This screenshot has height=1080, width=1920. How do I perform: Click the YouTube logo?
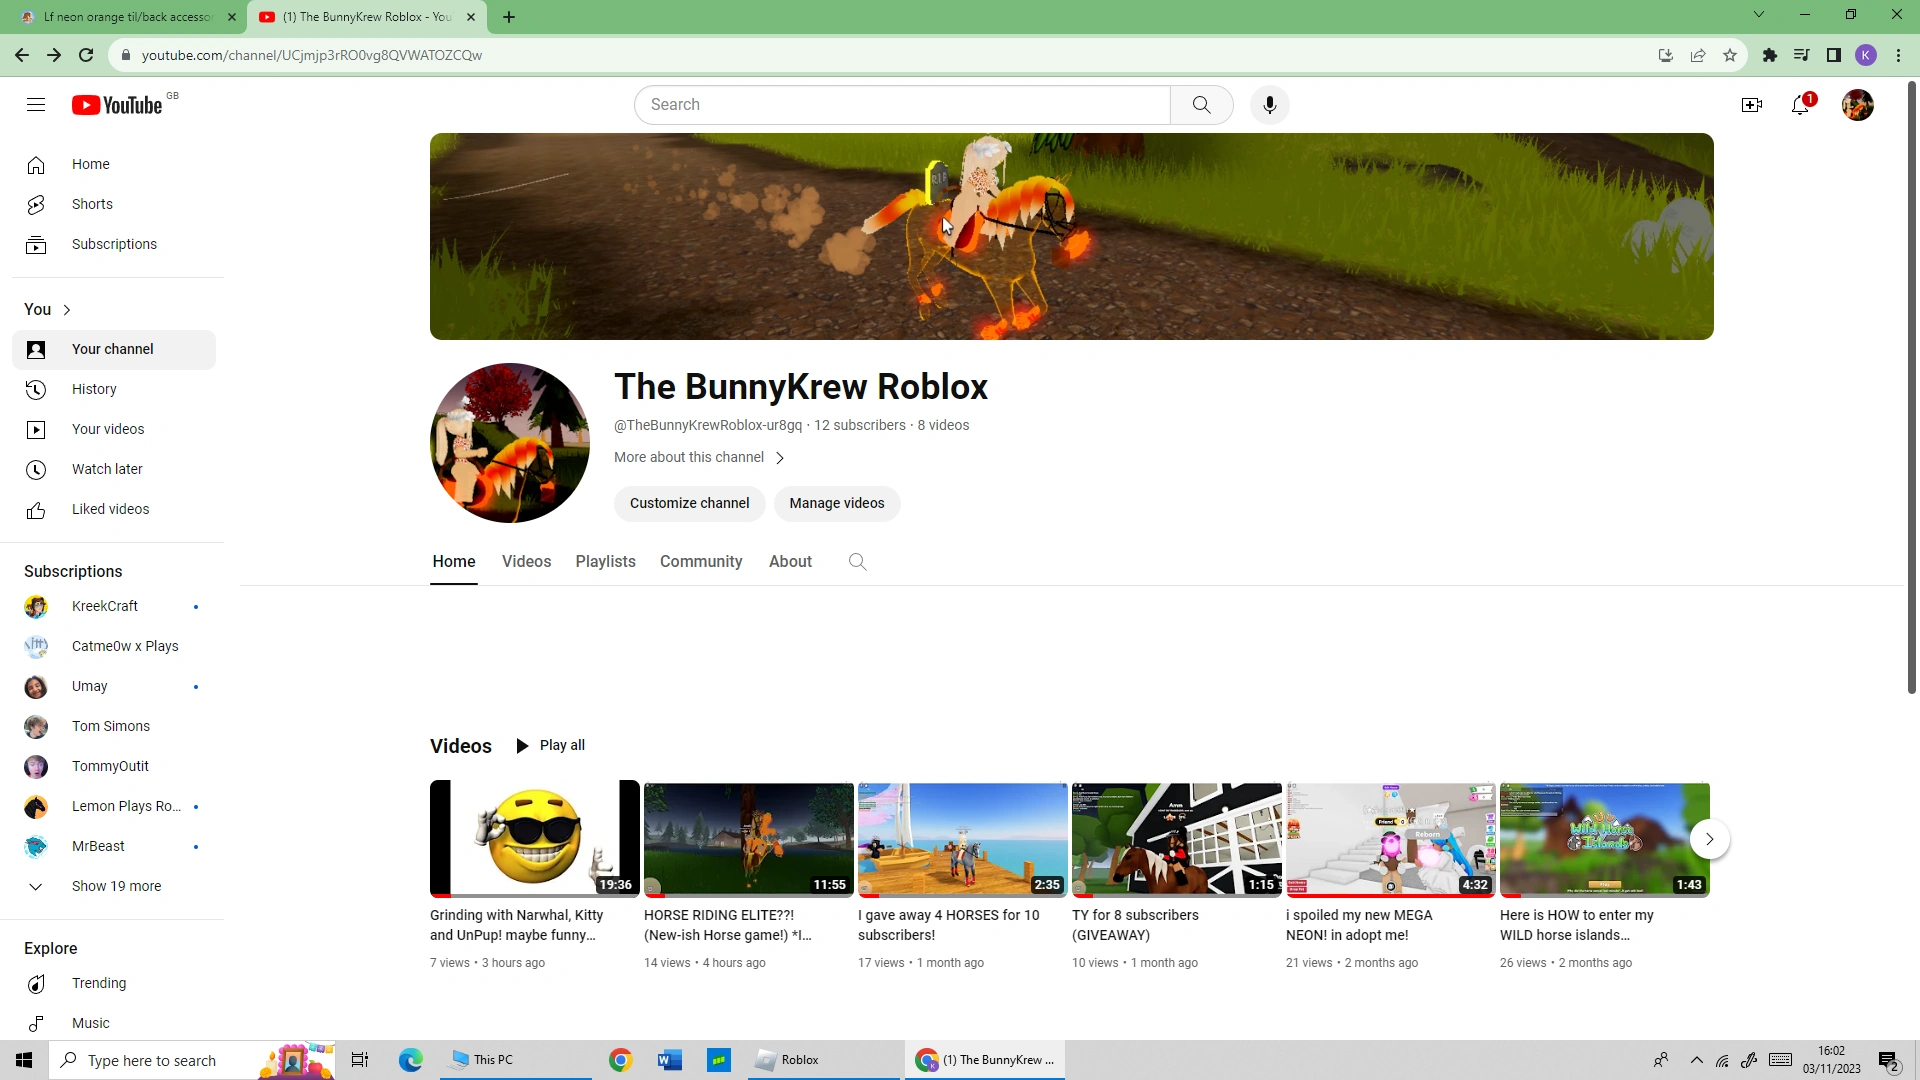click(x=116, y=104)
